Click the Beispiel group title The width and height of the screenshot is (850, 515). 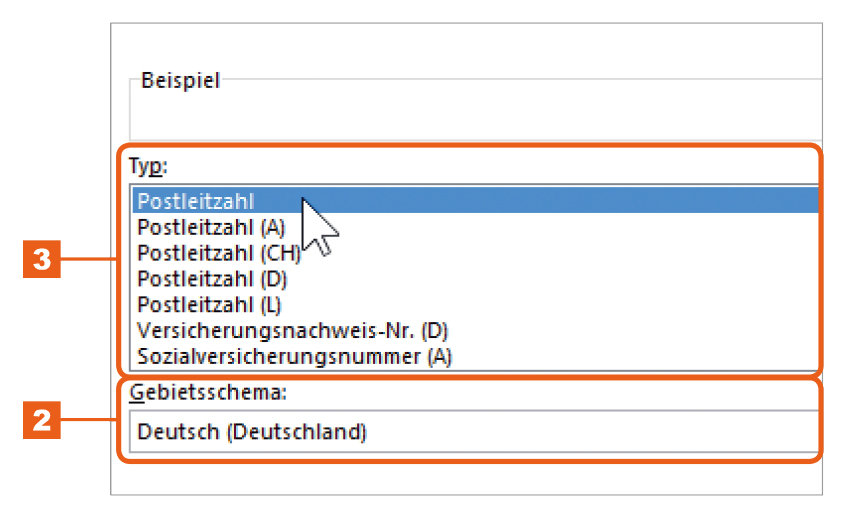[181, 81]
